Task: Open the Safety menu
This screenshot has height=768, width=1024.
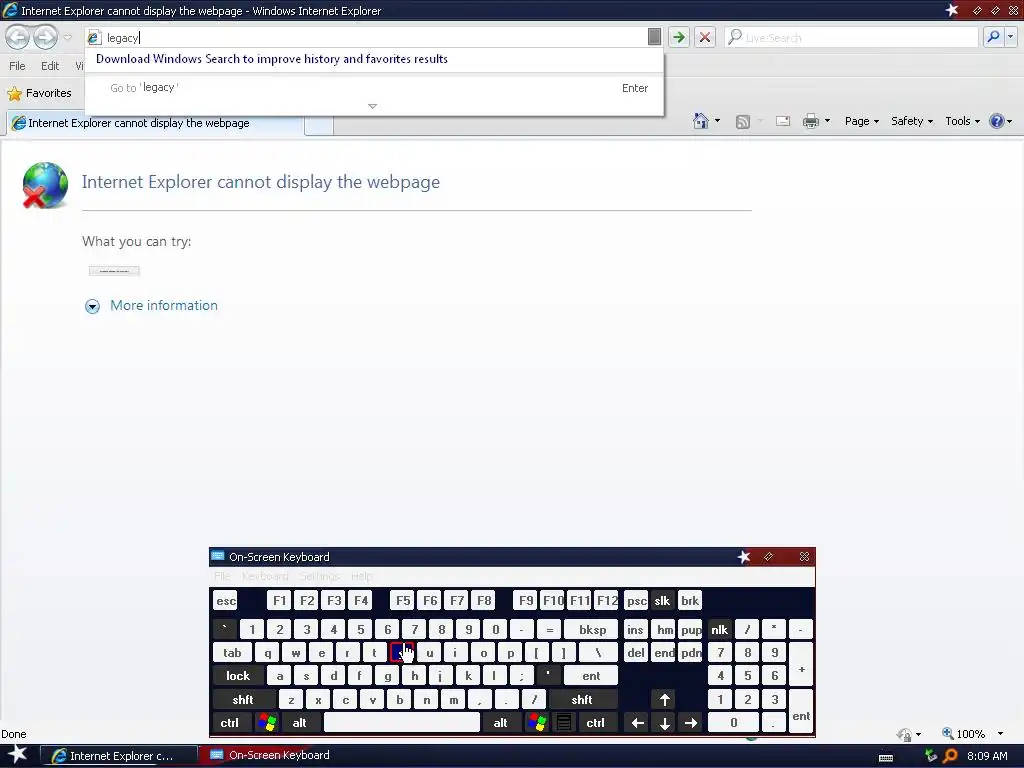Action: click(912, 121)
